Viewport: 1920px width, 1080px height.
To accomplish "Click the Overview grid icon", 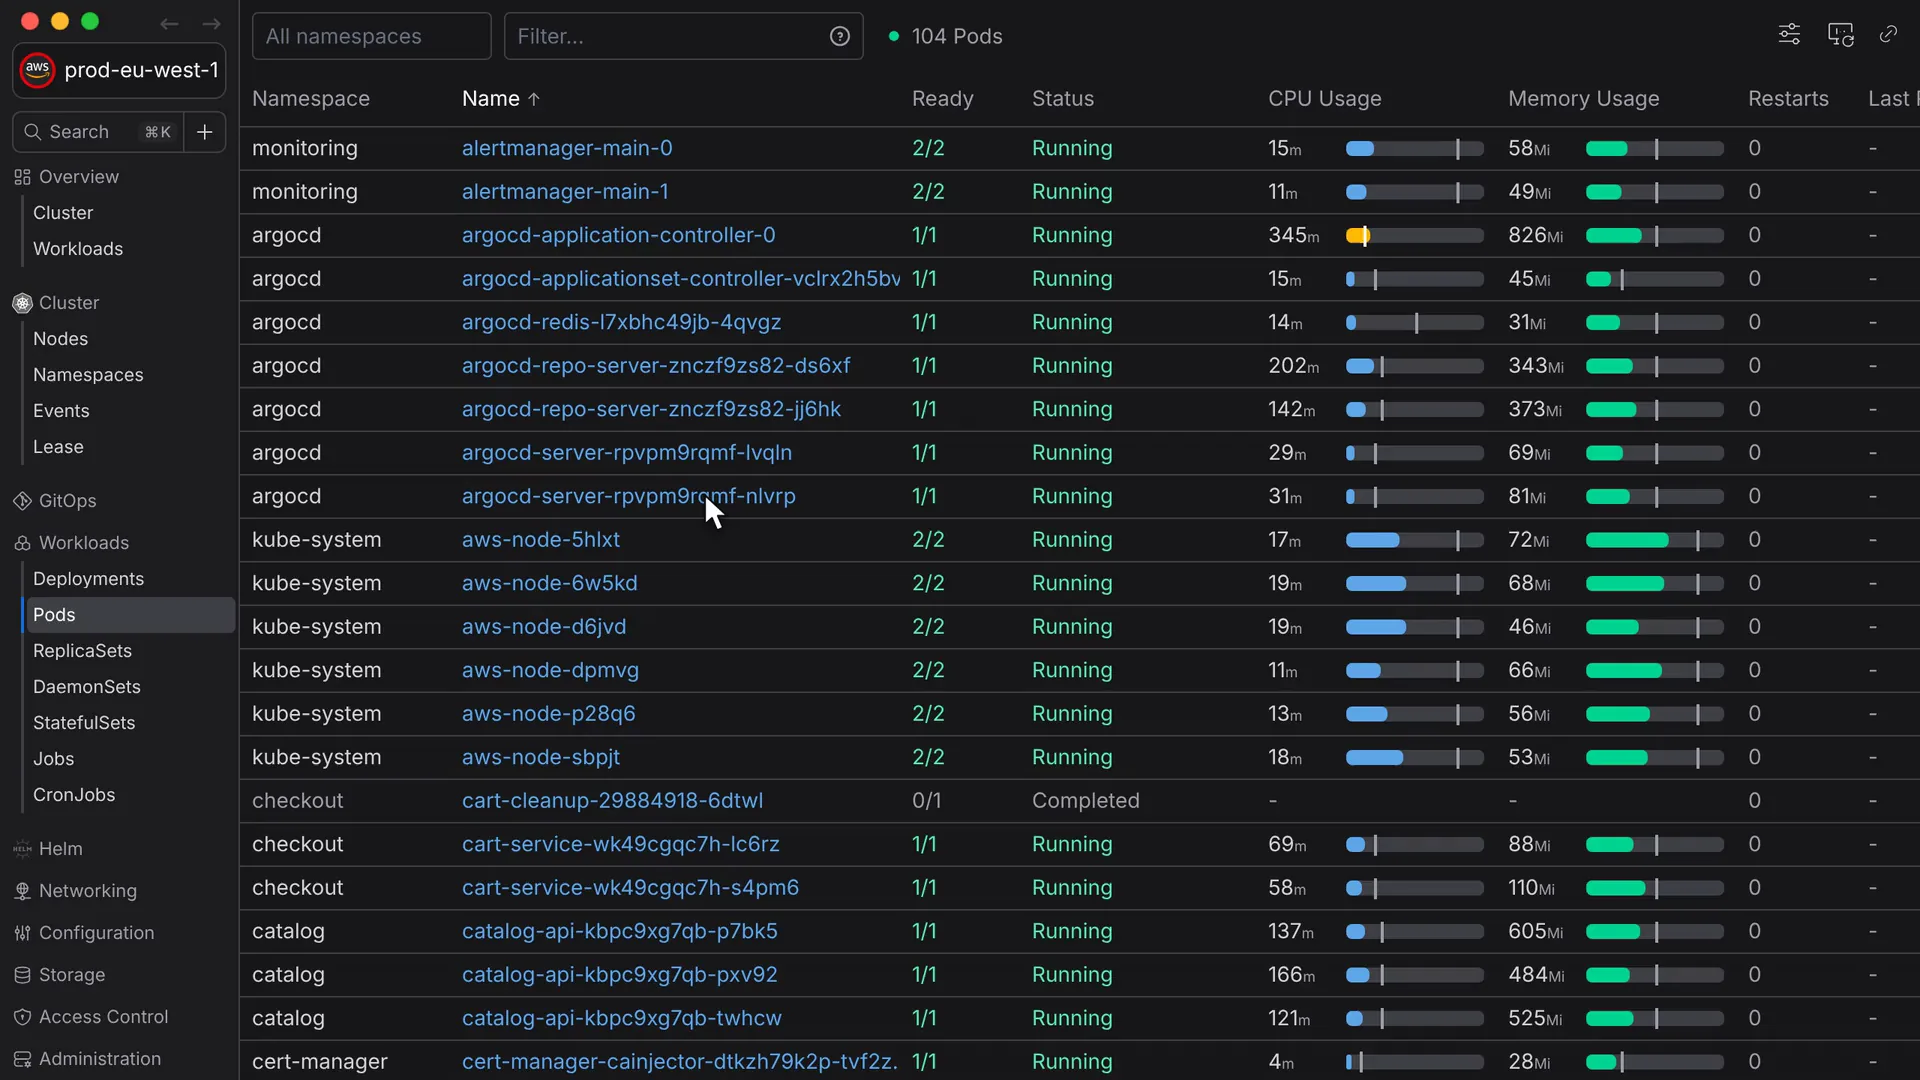I will pos(22,177).
